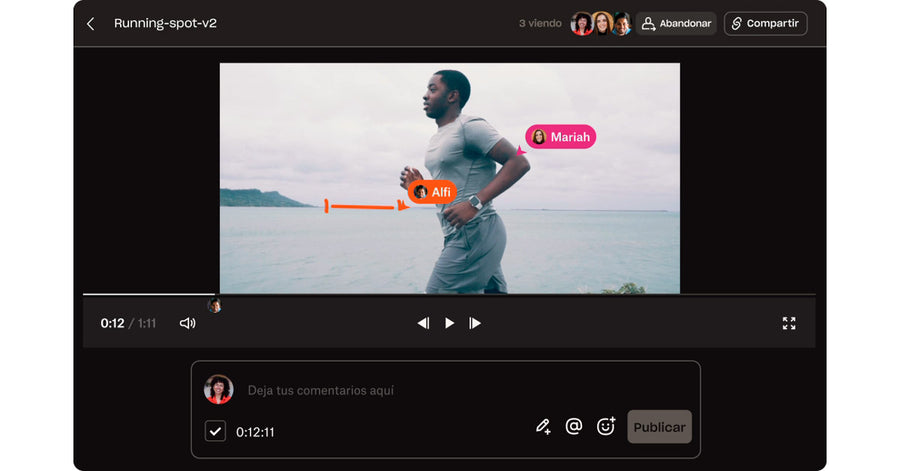
Task: Open the middle blonde viewer avatar
Action: tap(602, 24)
